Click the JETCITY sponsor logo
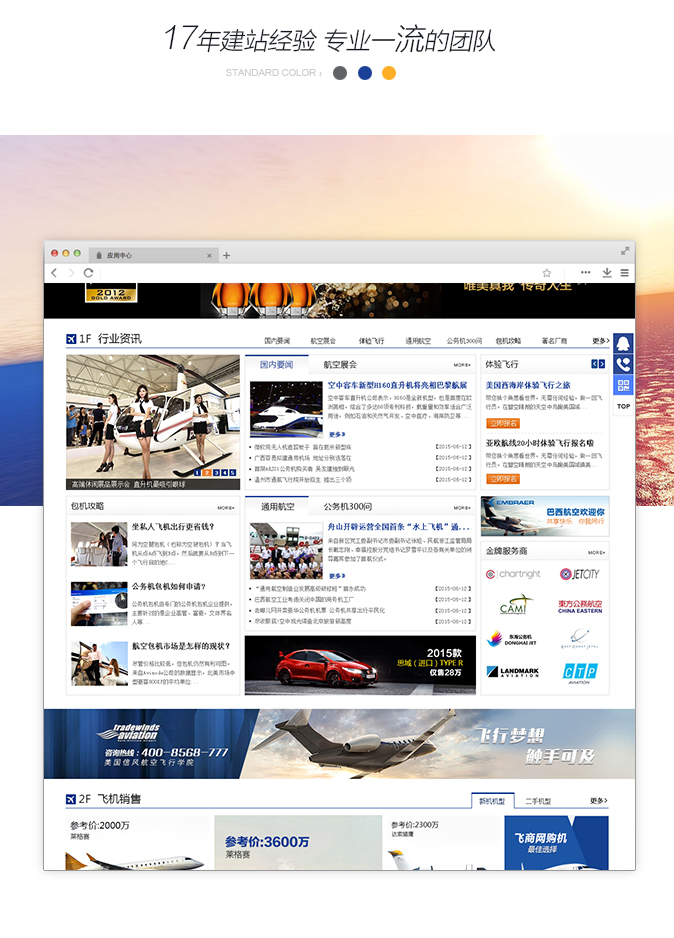The height and width of the screenshot is (938, 674). point(580,574)
